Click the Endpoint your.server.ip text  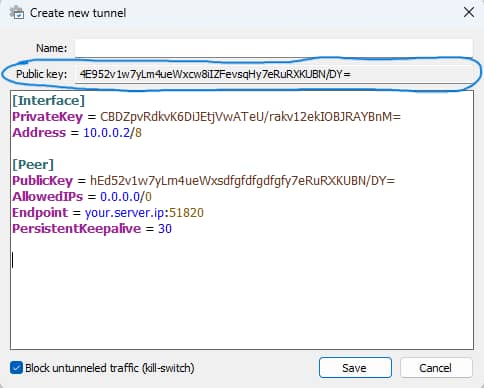125,213
